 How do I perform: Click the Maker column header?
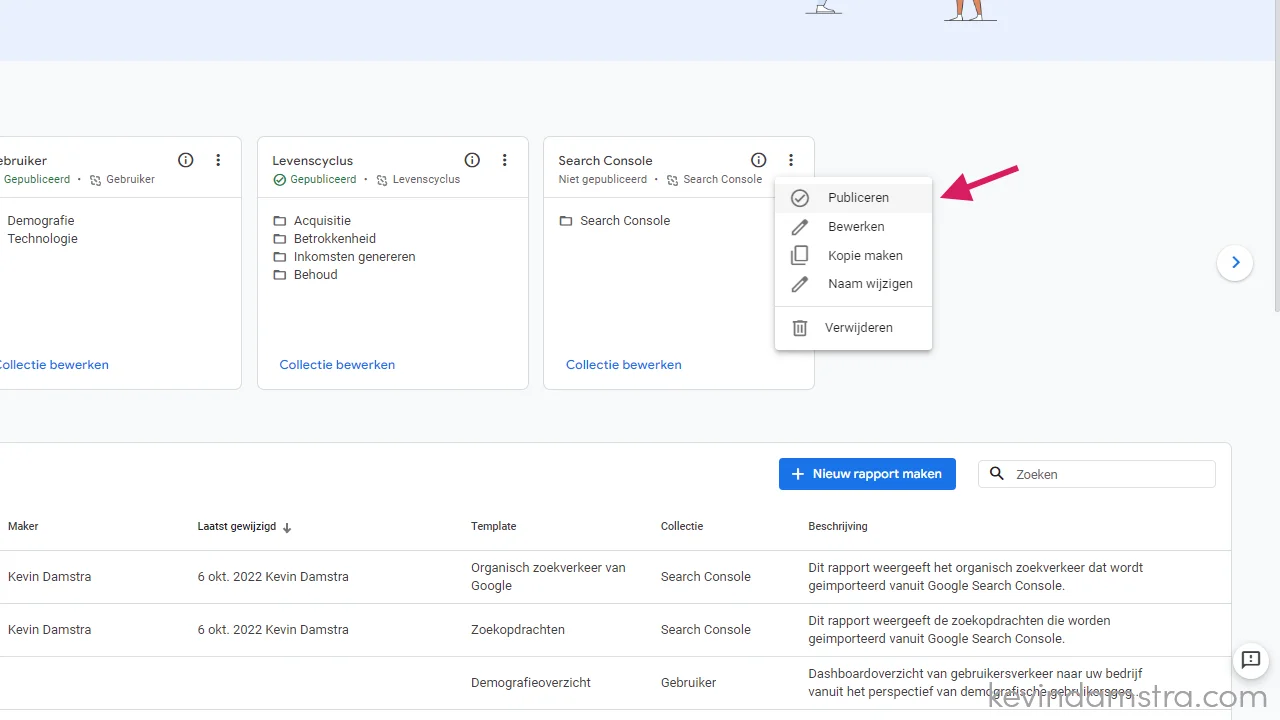23,526
